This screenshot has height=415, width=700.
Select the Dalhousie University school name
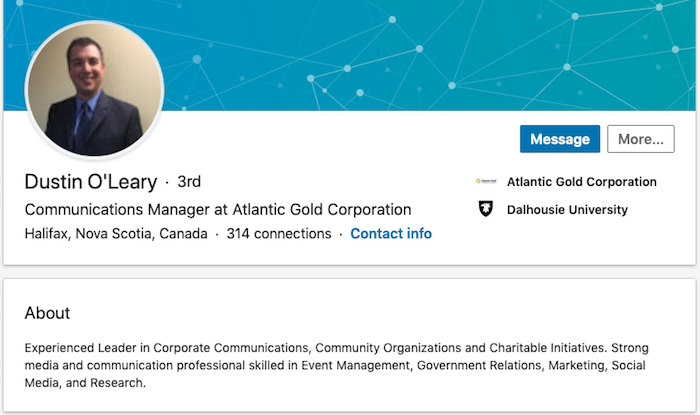(x=567, y=210)
